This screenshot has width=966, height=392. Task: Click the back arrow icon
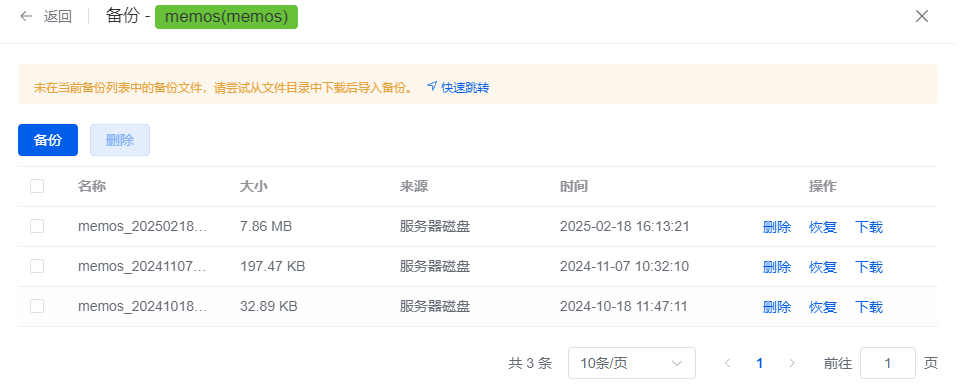click(26, 17)
